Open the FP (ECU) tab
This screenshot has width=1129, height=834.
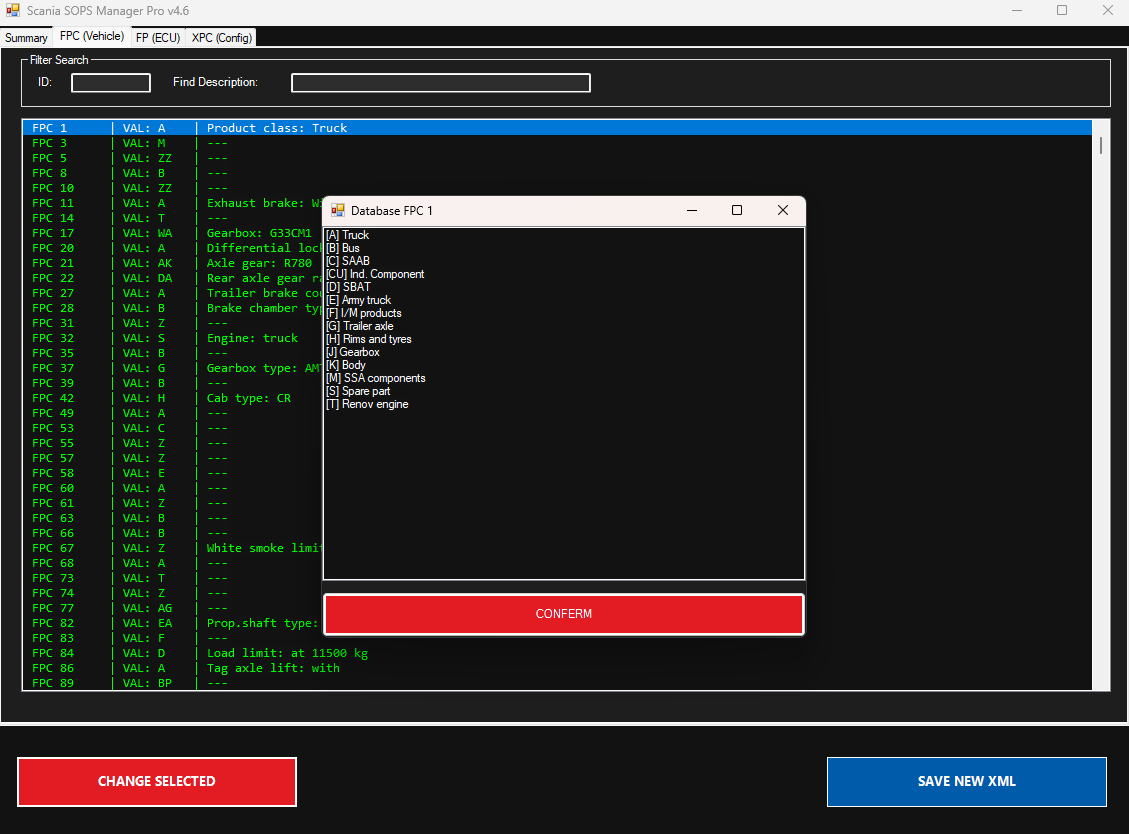click(158, 38)
